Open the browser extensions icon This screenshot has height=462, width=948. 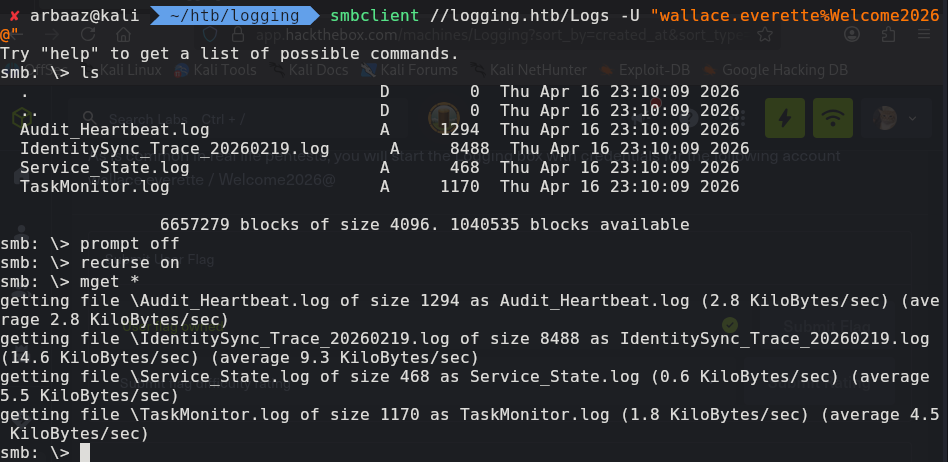[x=890, y=35]
